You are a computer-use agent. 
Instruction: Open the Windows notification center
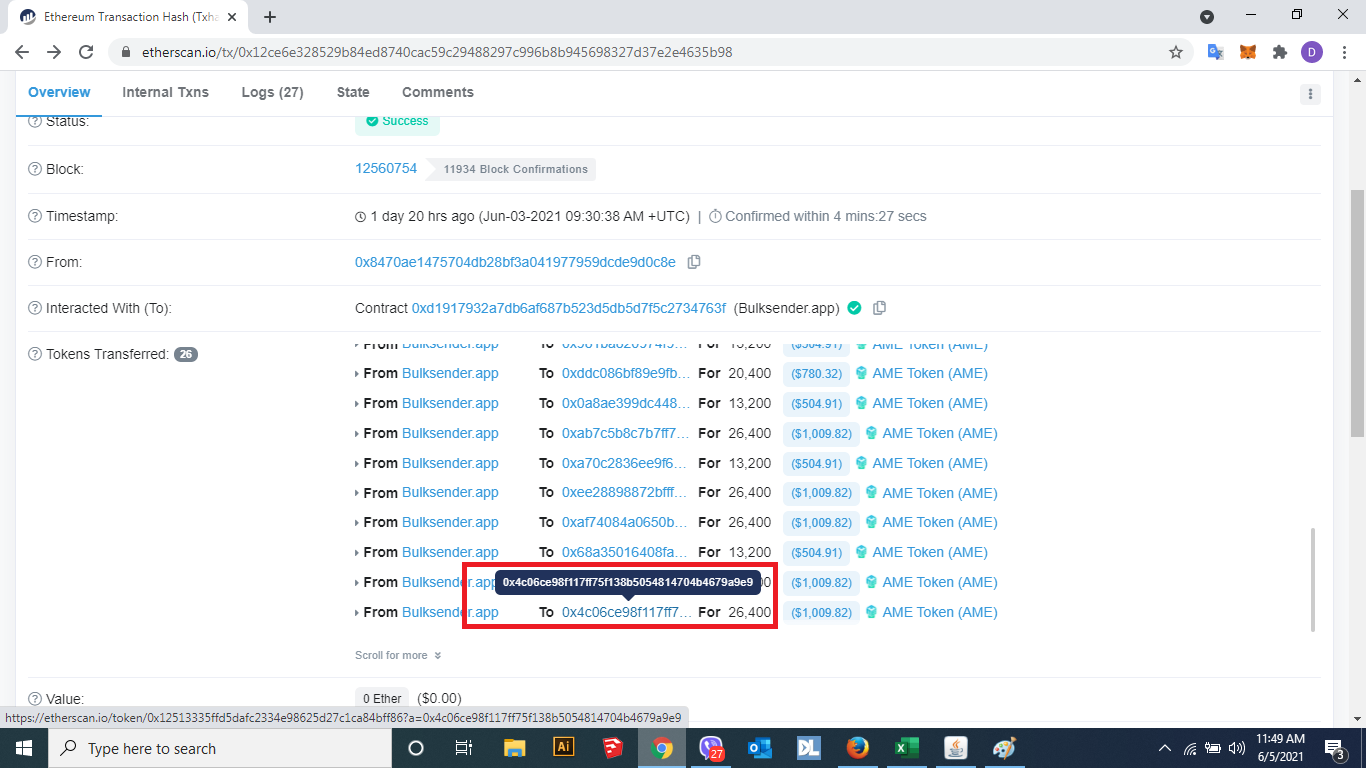point(1335,748)
